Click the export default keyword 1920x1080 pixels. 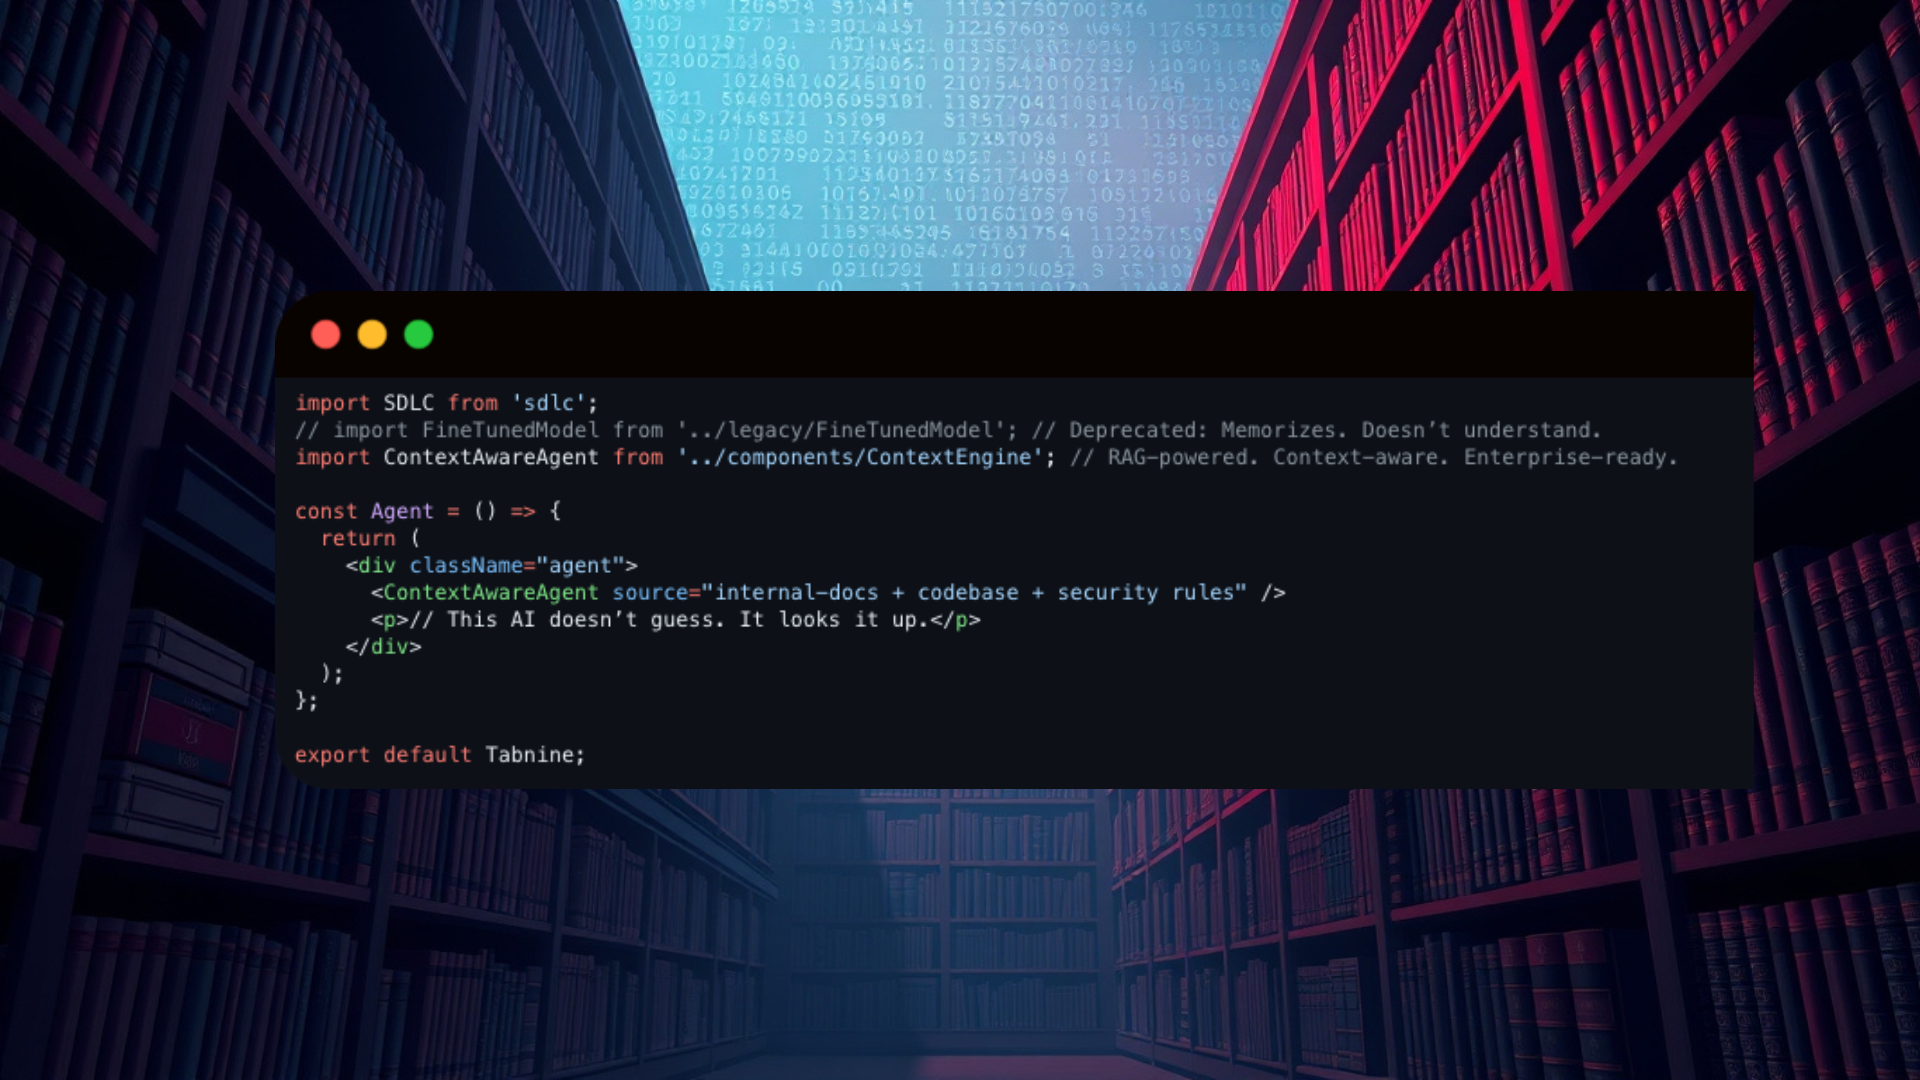(x=382, y=755)
